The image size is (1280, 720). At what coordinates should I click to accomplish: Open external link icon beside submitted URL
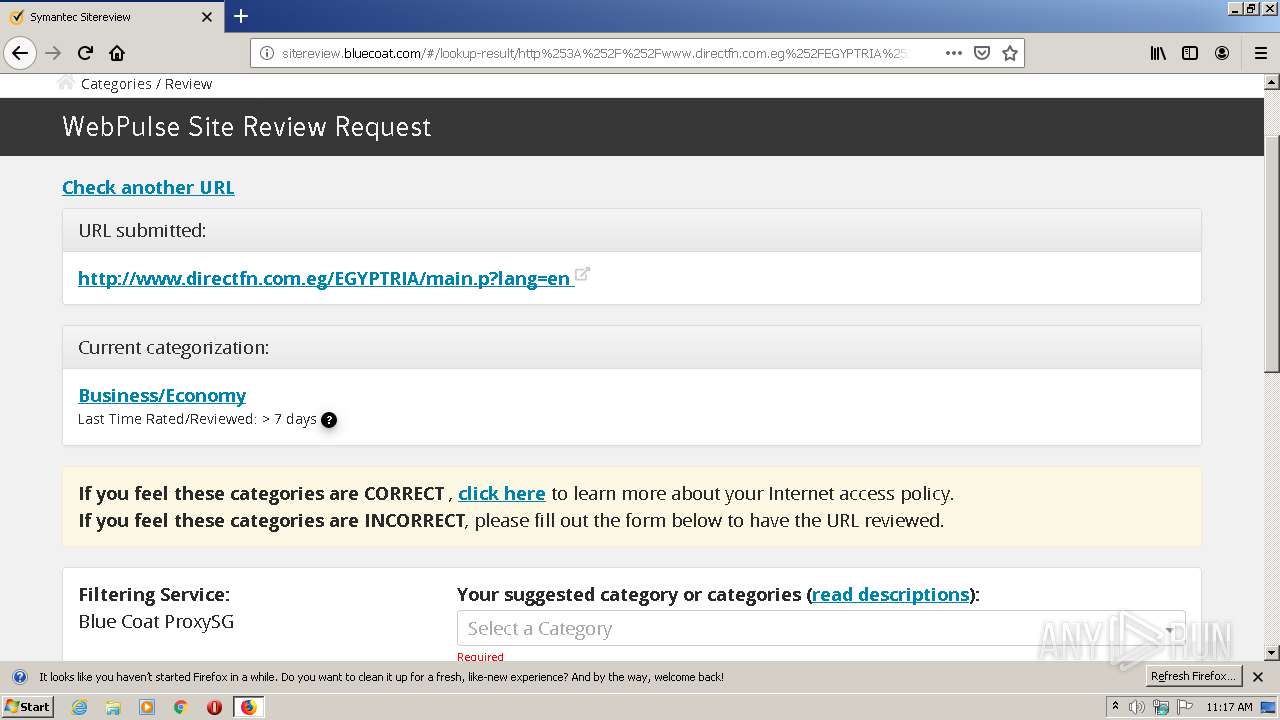point(582,275)
